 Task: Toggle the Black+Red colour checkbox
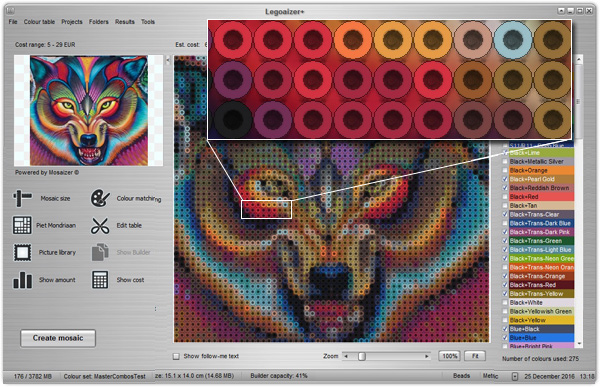505,197
